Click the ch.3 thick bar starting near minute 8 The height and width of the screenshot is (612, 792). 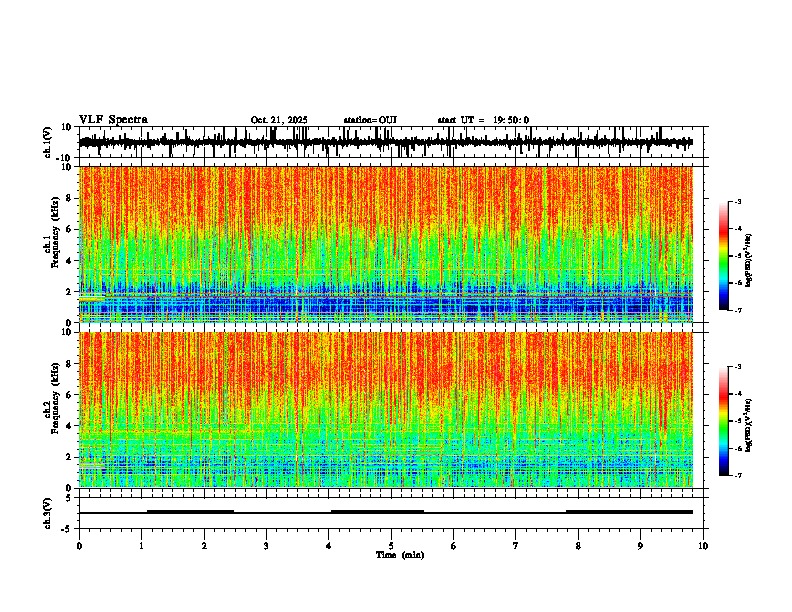pos(629,512)
